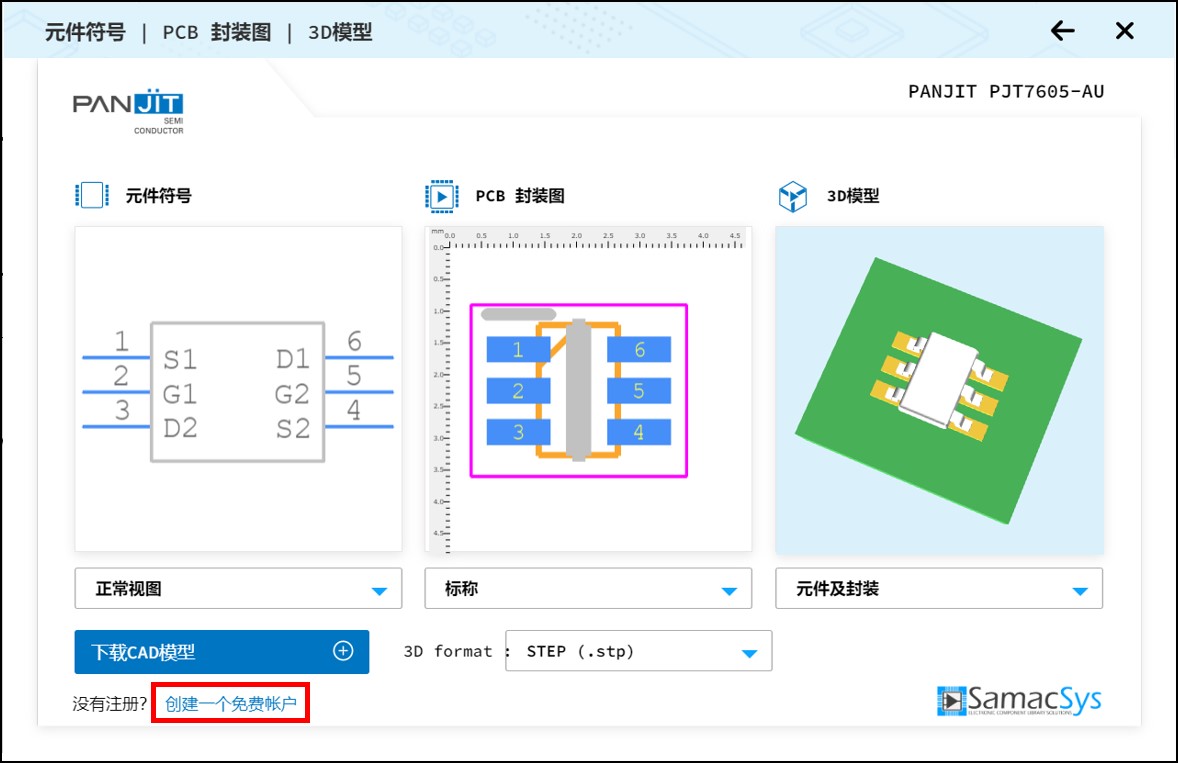Click the 创建一个免费帐户 link
Viewport: 1178px width, 763px height.
[231, 704]
